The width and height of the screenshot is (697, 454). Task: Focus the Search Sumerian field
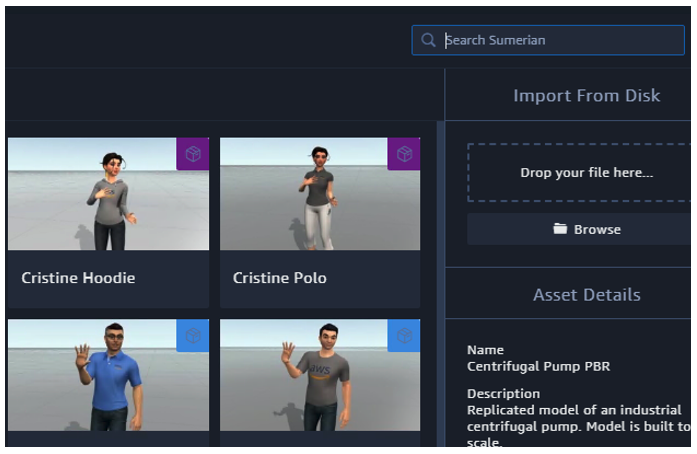[x=548, y=40]
